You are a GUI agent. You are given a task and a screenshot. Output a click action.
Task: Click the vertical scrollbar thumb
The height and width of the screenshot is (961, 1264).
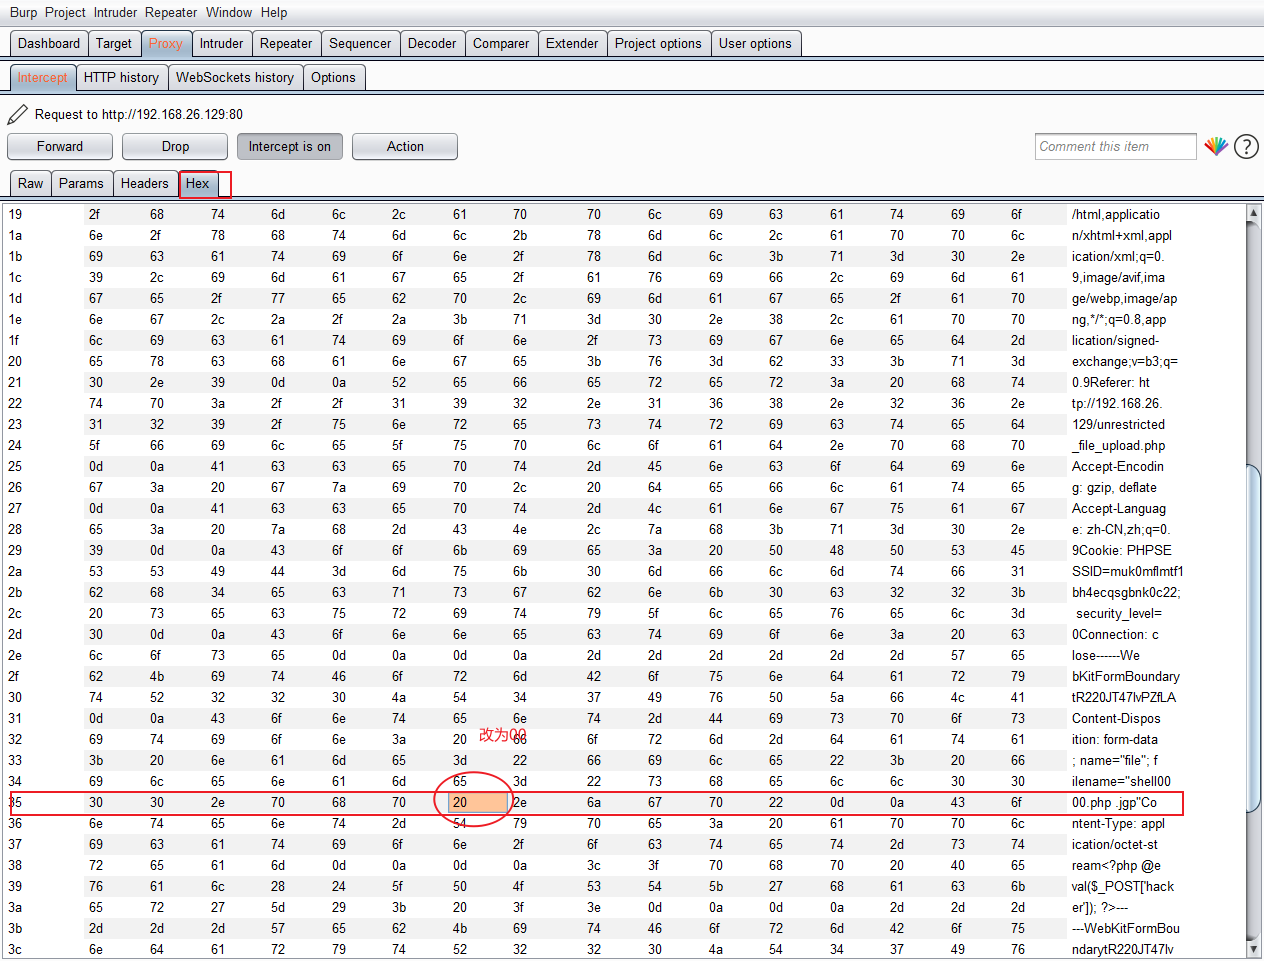point(1254,638)
